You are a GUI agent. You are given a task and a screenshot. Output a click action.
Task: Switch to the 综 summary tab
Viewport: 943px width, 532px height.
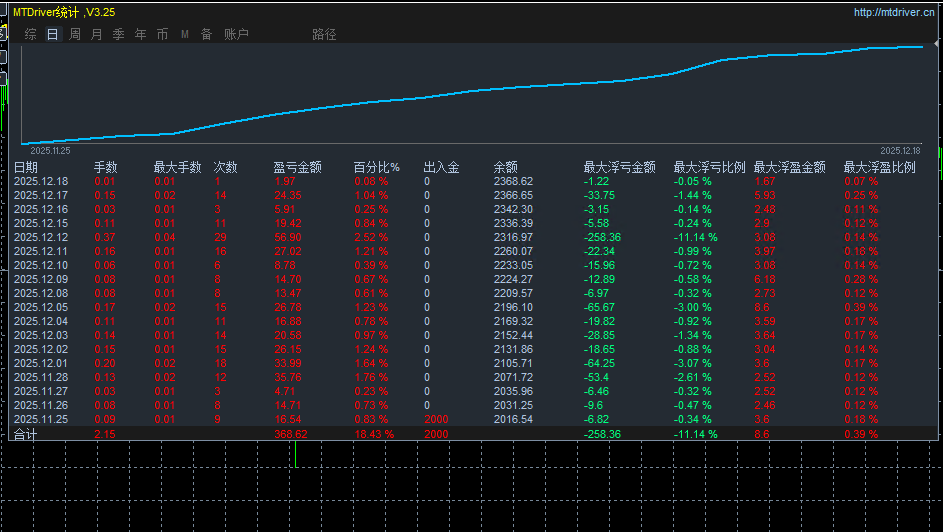pyautogui.click(x=31, y=34)
